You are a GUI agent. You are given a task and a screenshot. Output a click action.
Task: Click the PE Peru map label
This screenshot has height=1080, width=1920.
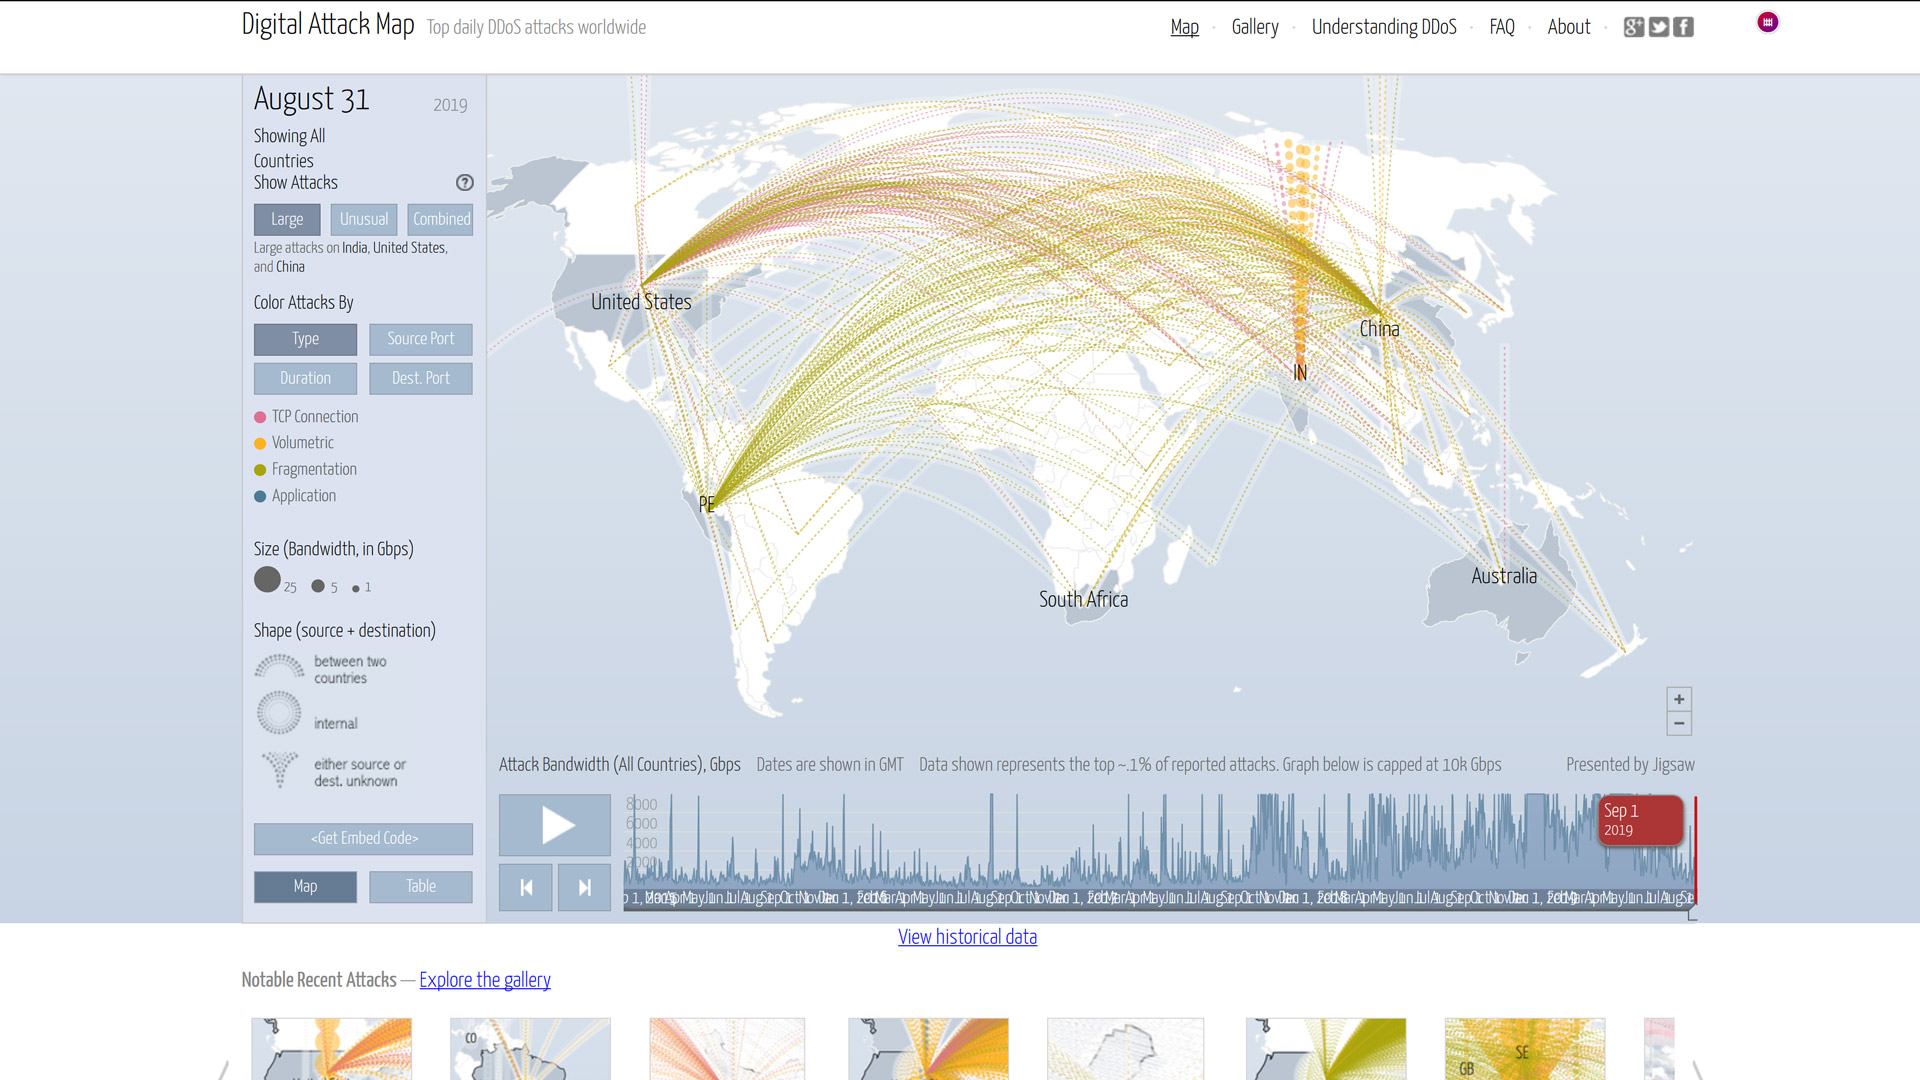point(707,505)
